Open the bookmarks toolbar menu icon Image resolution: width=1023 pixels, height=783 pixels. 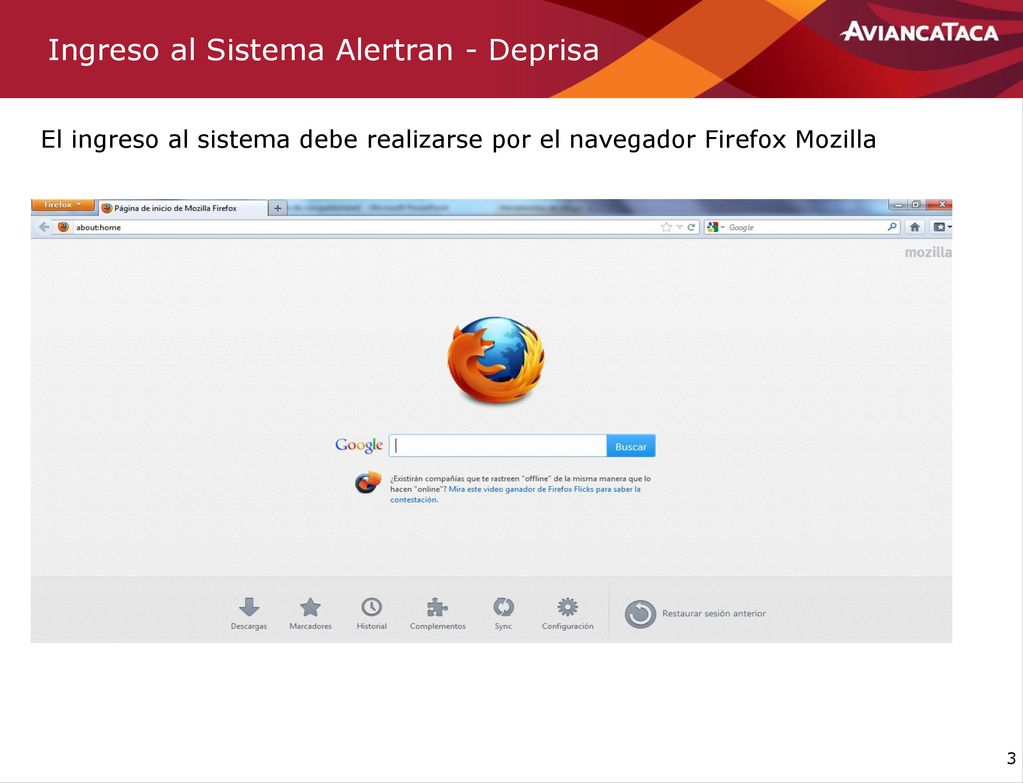coord(941,227)
